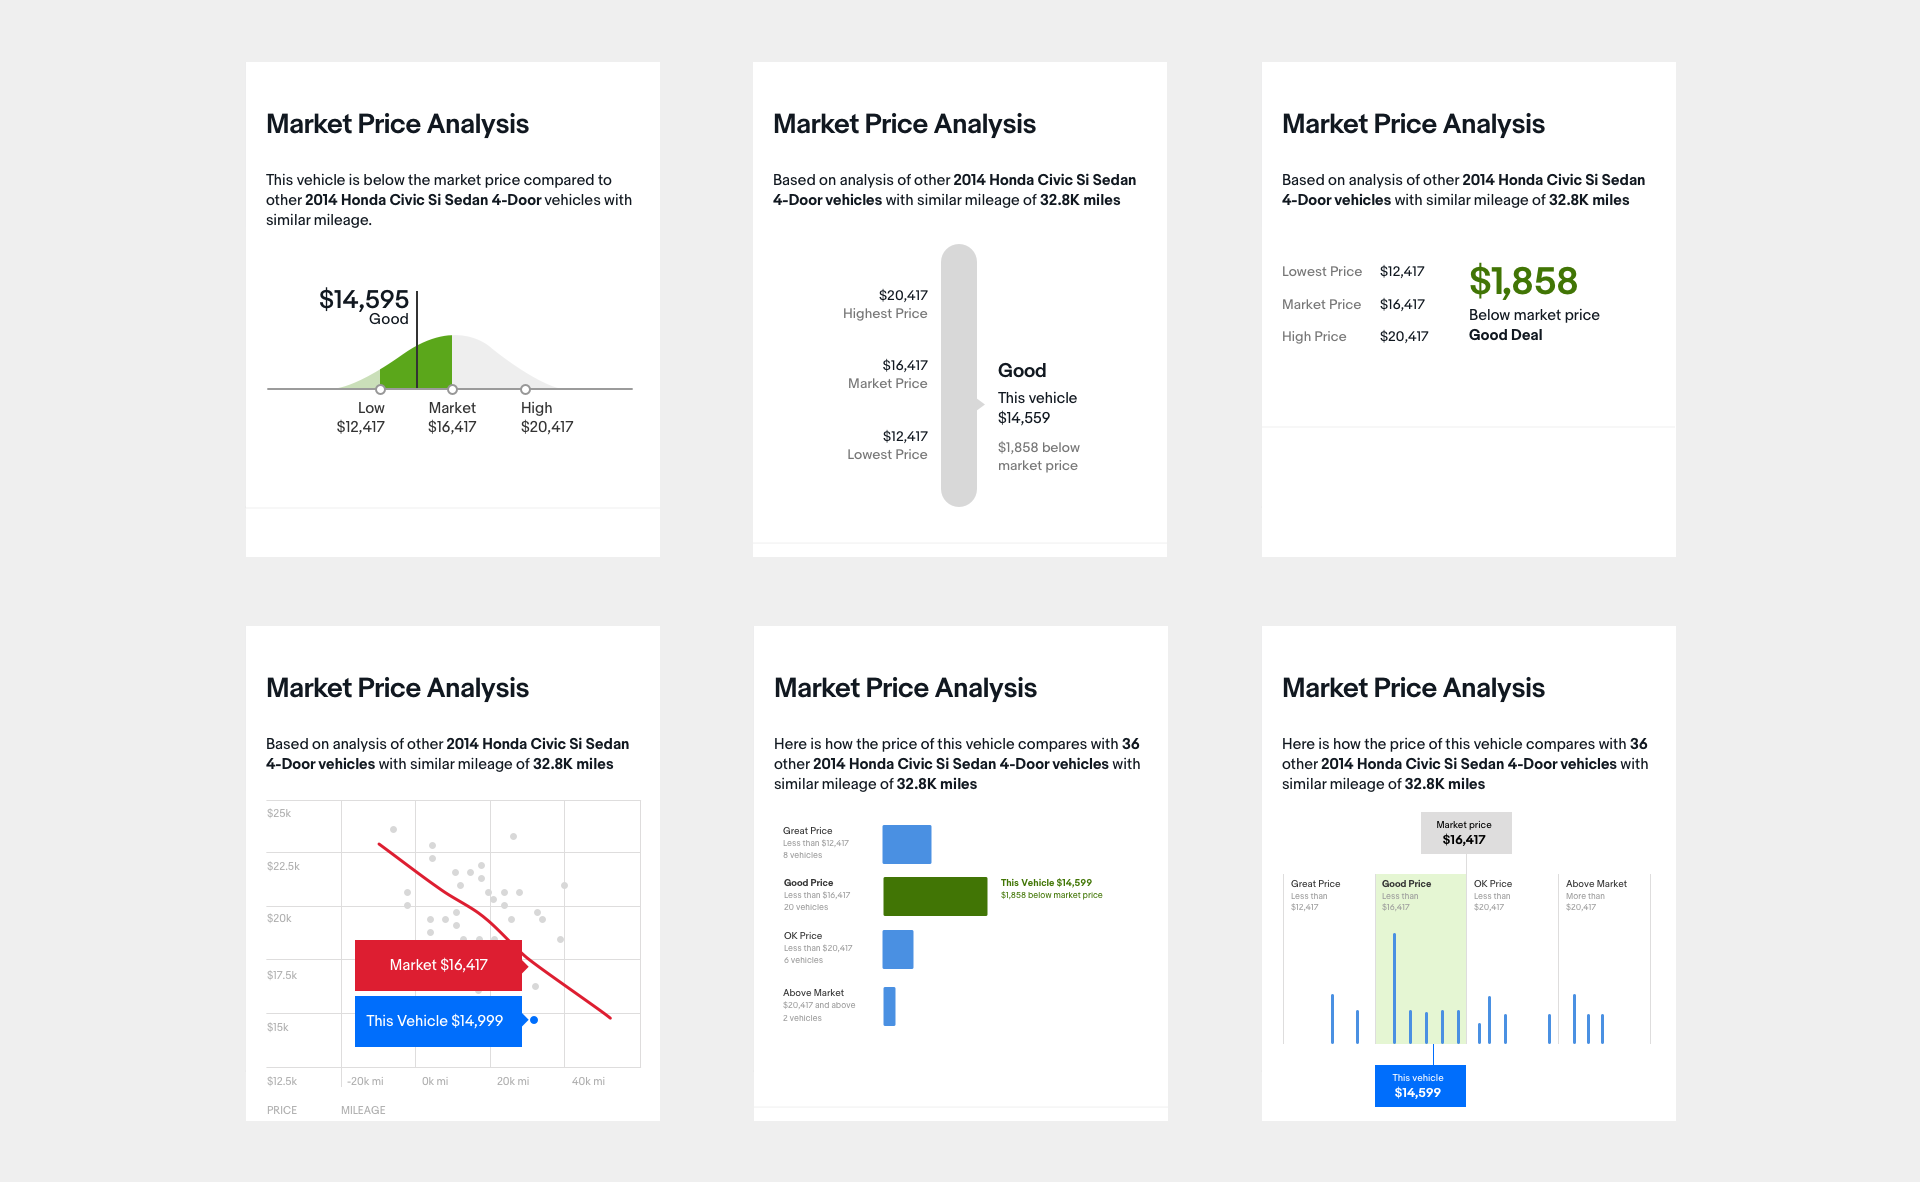
Task: Click the gray vertical price range bar
Action: pos(959,375)
